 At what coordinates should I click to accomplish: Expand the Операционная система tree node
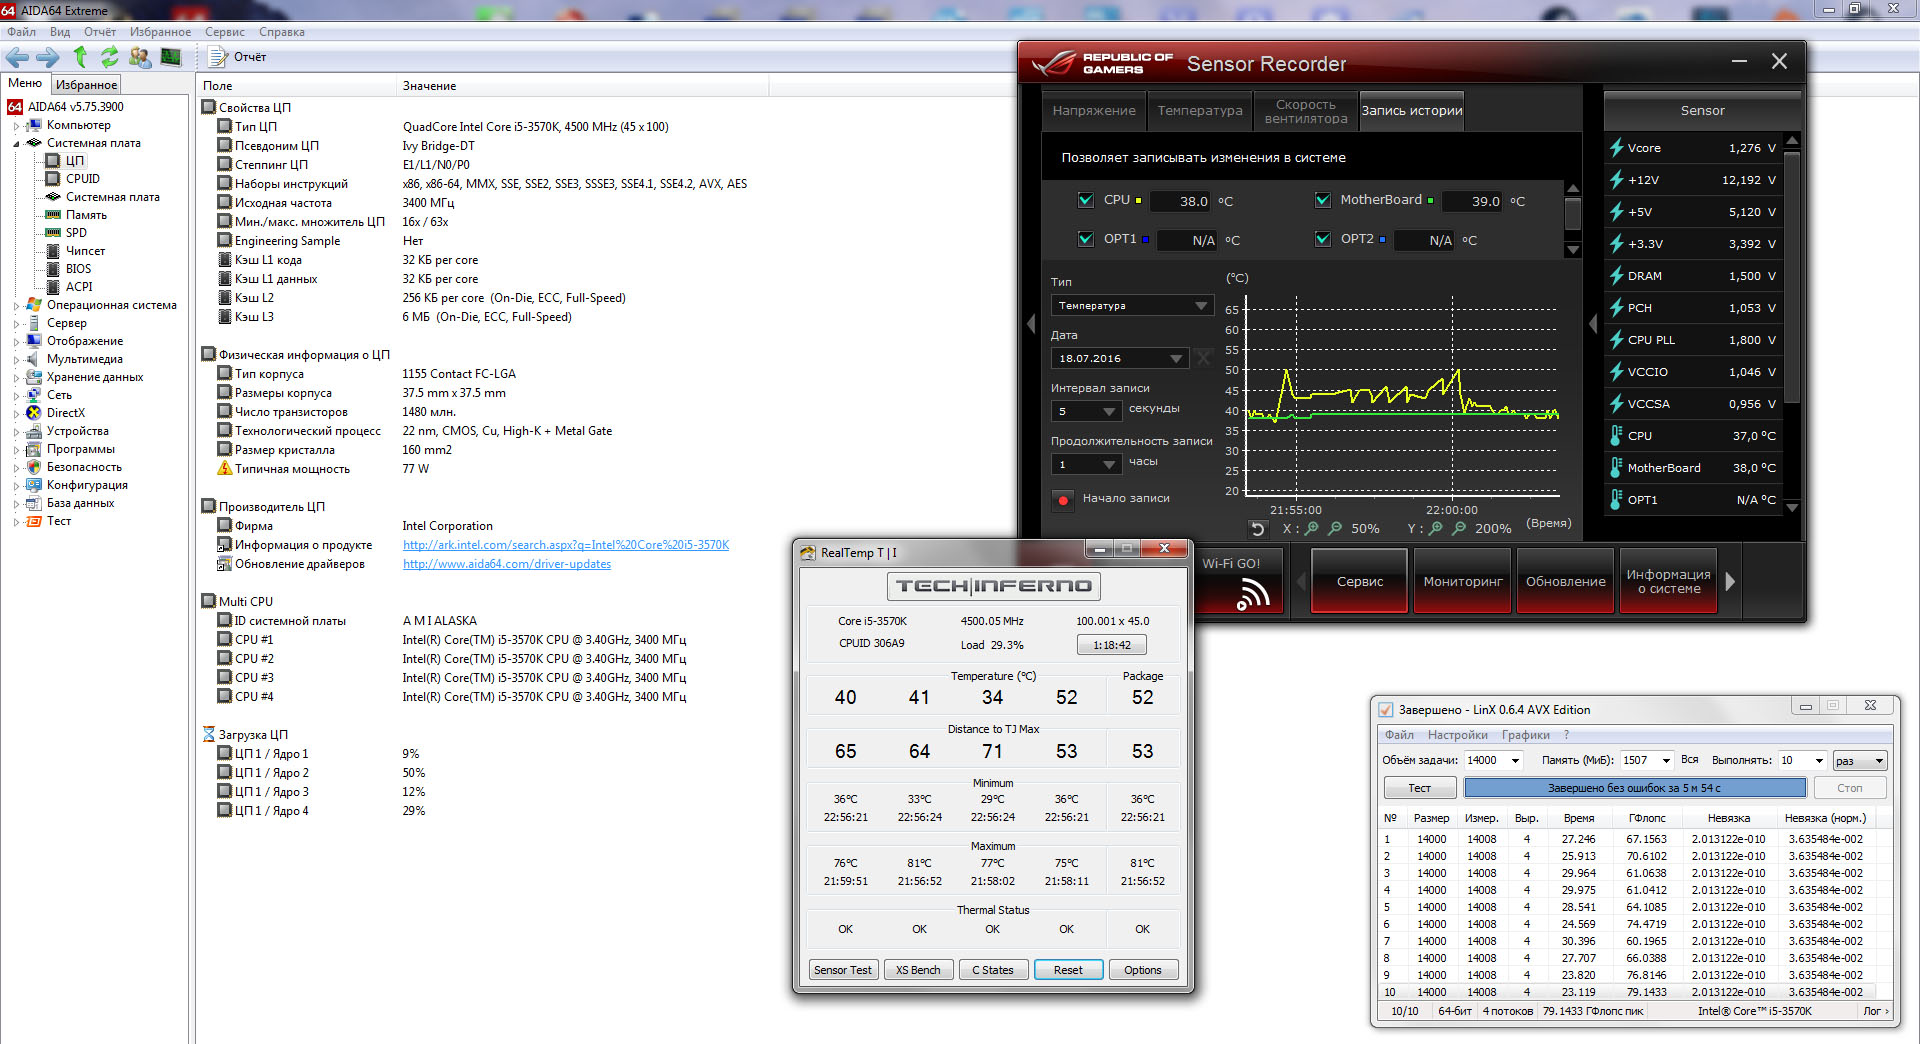(16, 306)
